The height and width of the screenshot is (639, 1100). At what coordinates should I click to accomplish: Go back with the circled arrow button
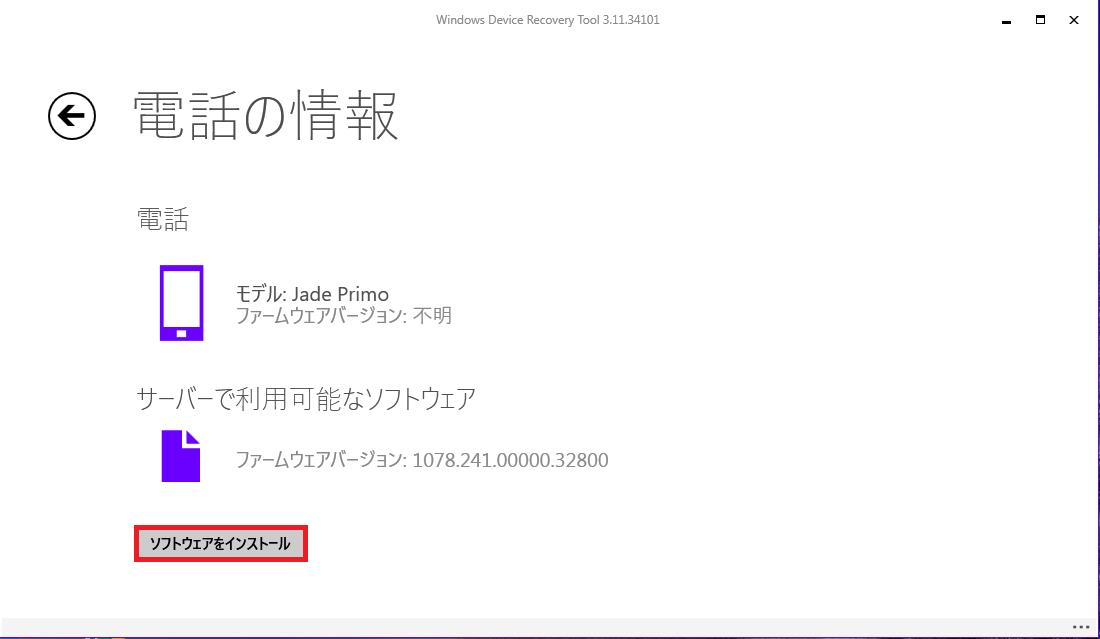click(72, 116)
